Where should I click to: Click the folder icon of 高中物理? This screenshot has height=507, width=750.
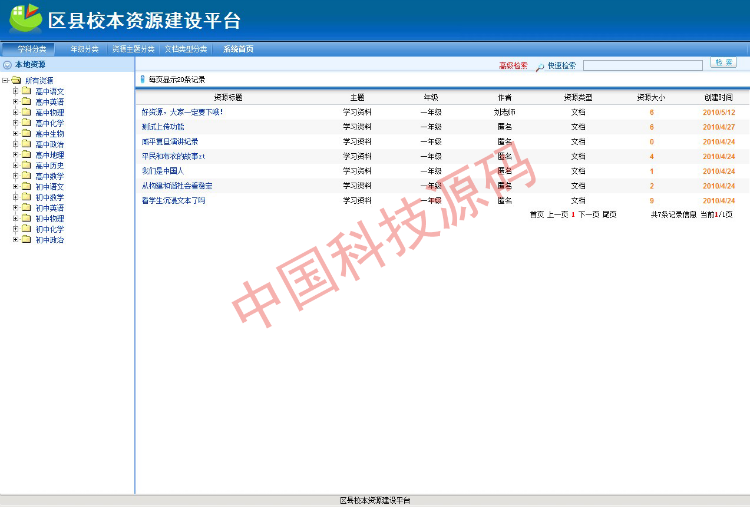[27, 112]
